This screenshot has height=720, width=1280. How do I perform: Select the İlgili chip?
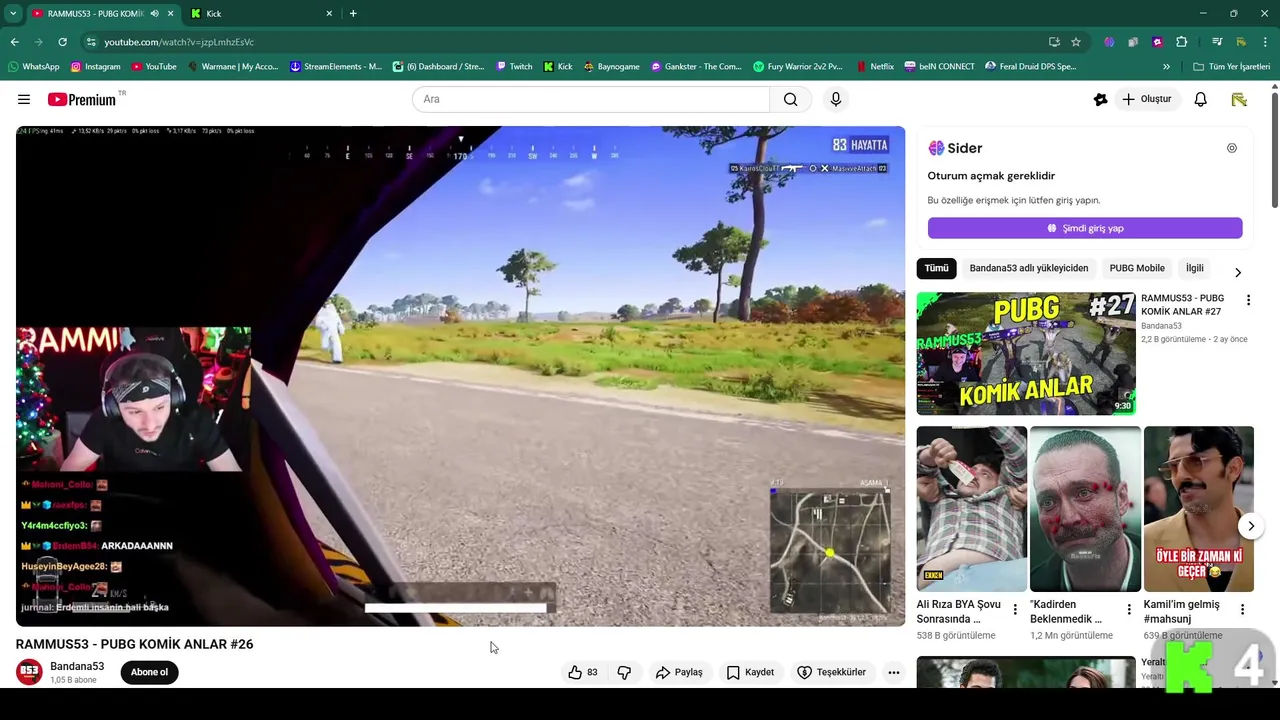[x=1195, y=268]
